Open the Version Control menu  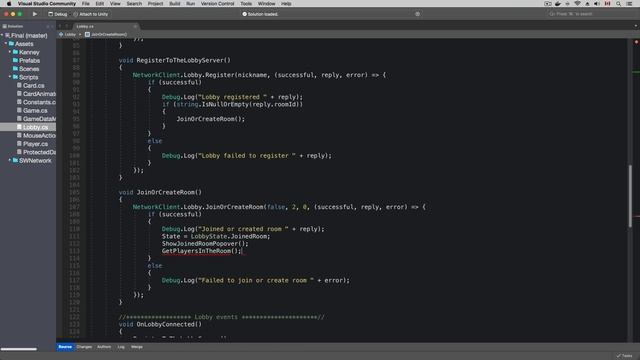pos(218,4)
